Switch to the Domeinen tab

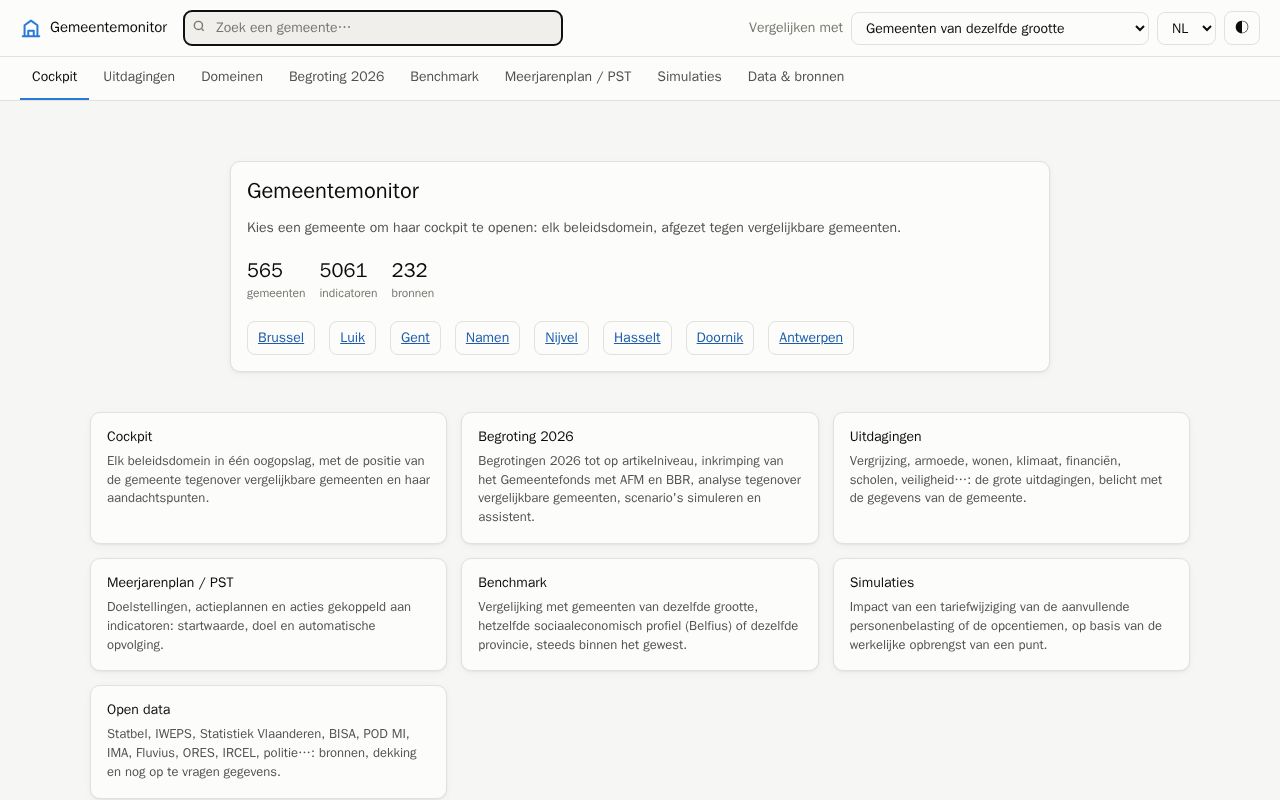pos(232,77)
